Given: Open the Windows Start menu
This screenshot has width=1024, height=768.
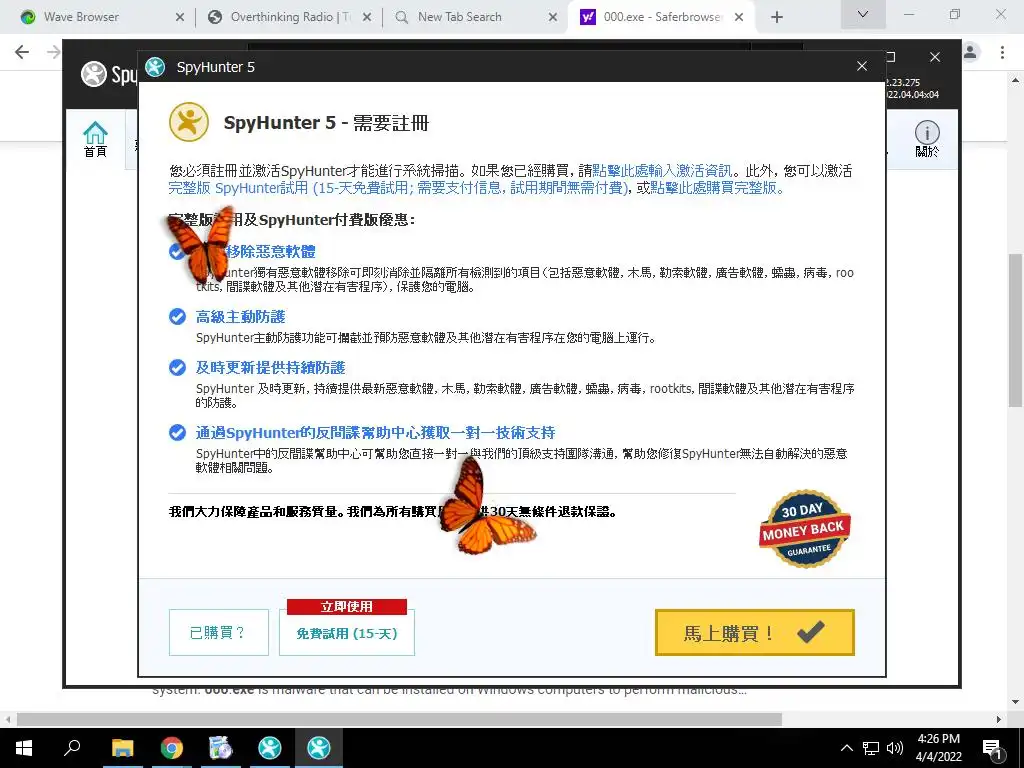Looking at the screenshot, I should [x=24, y=748].
